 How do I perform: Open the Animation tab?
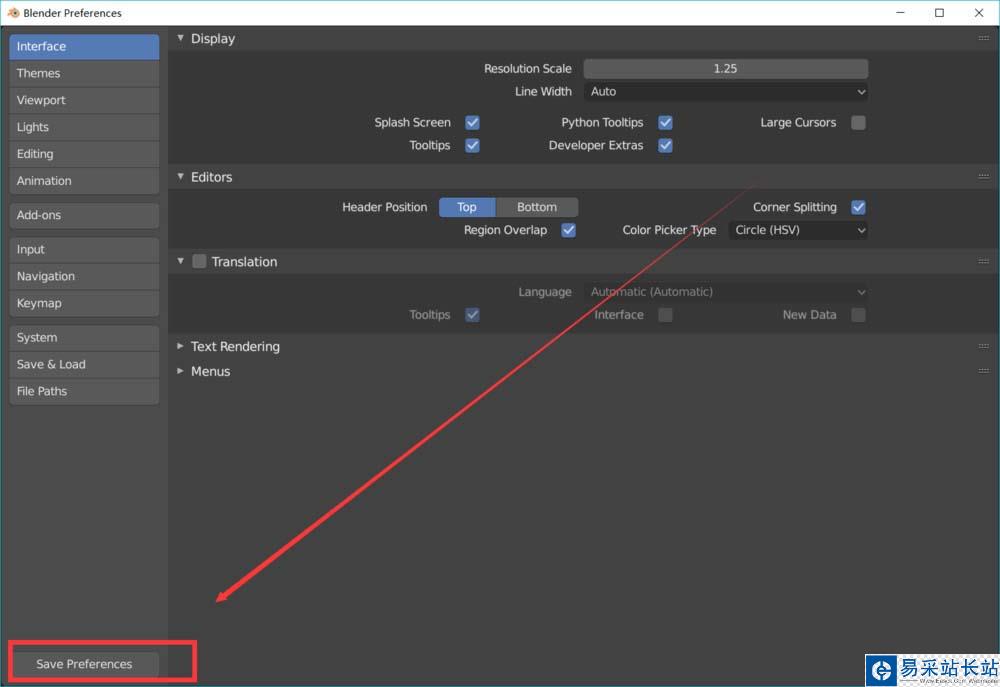coord(84,181)
